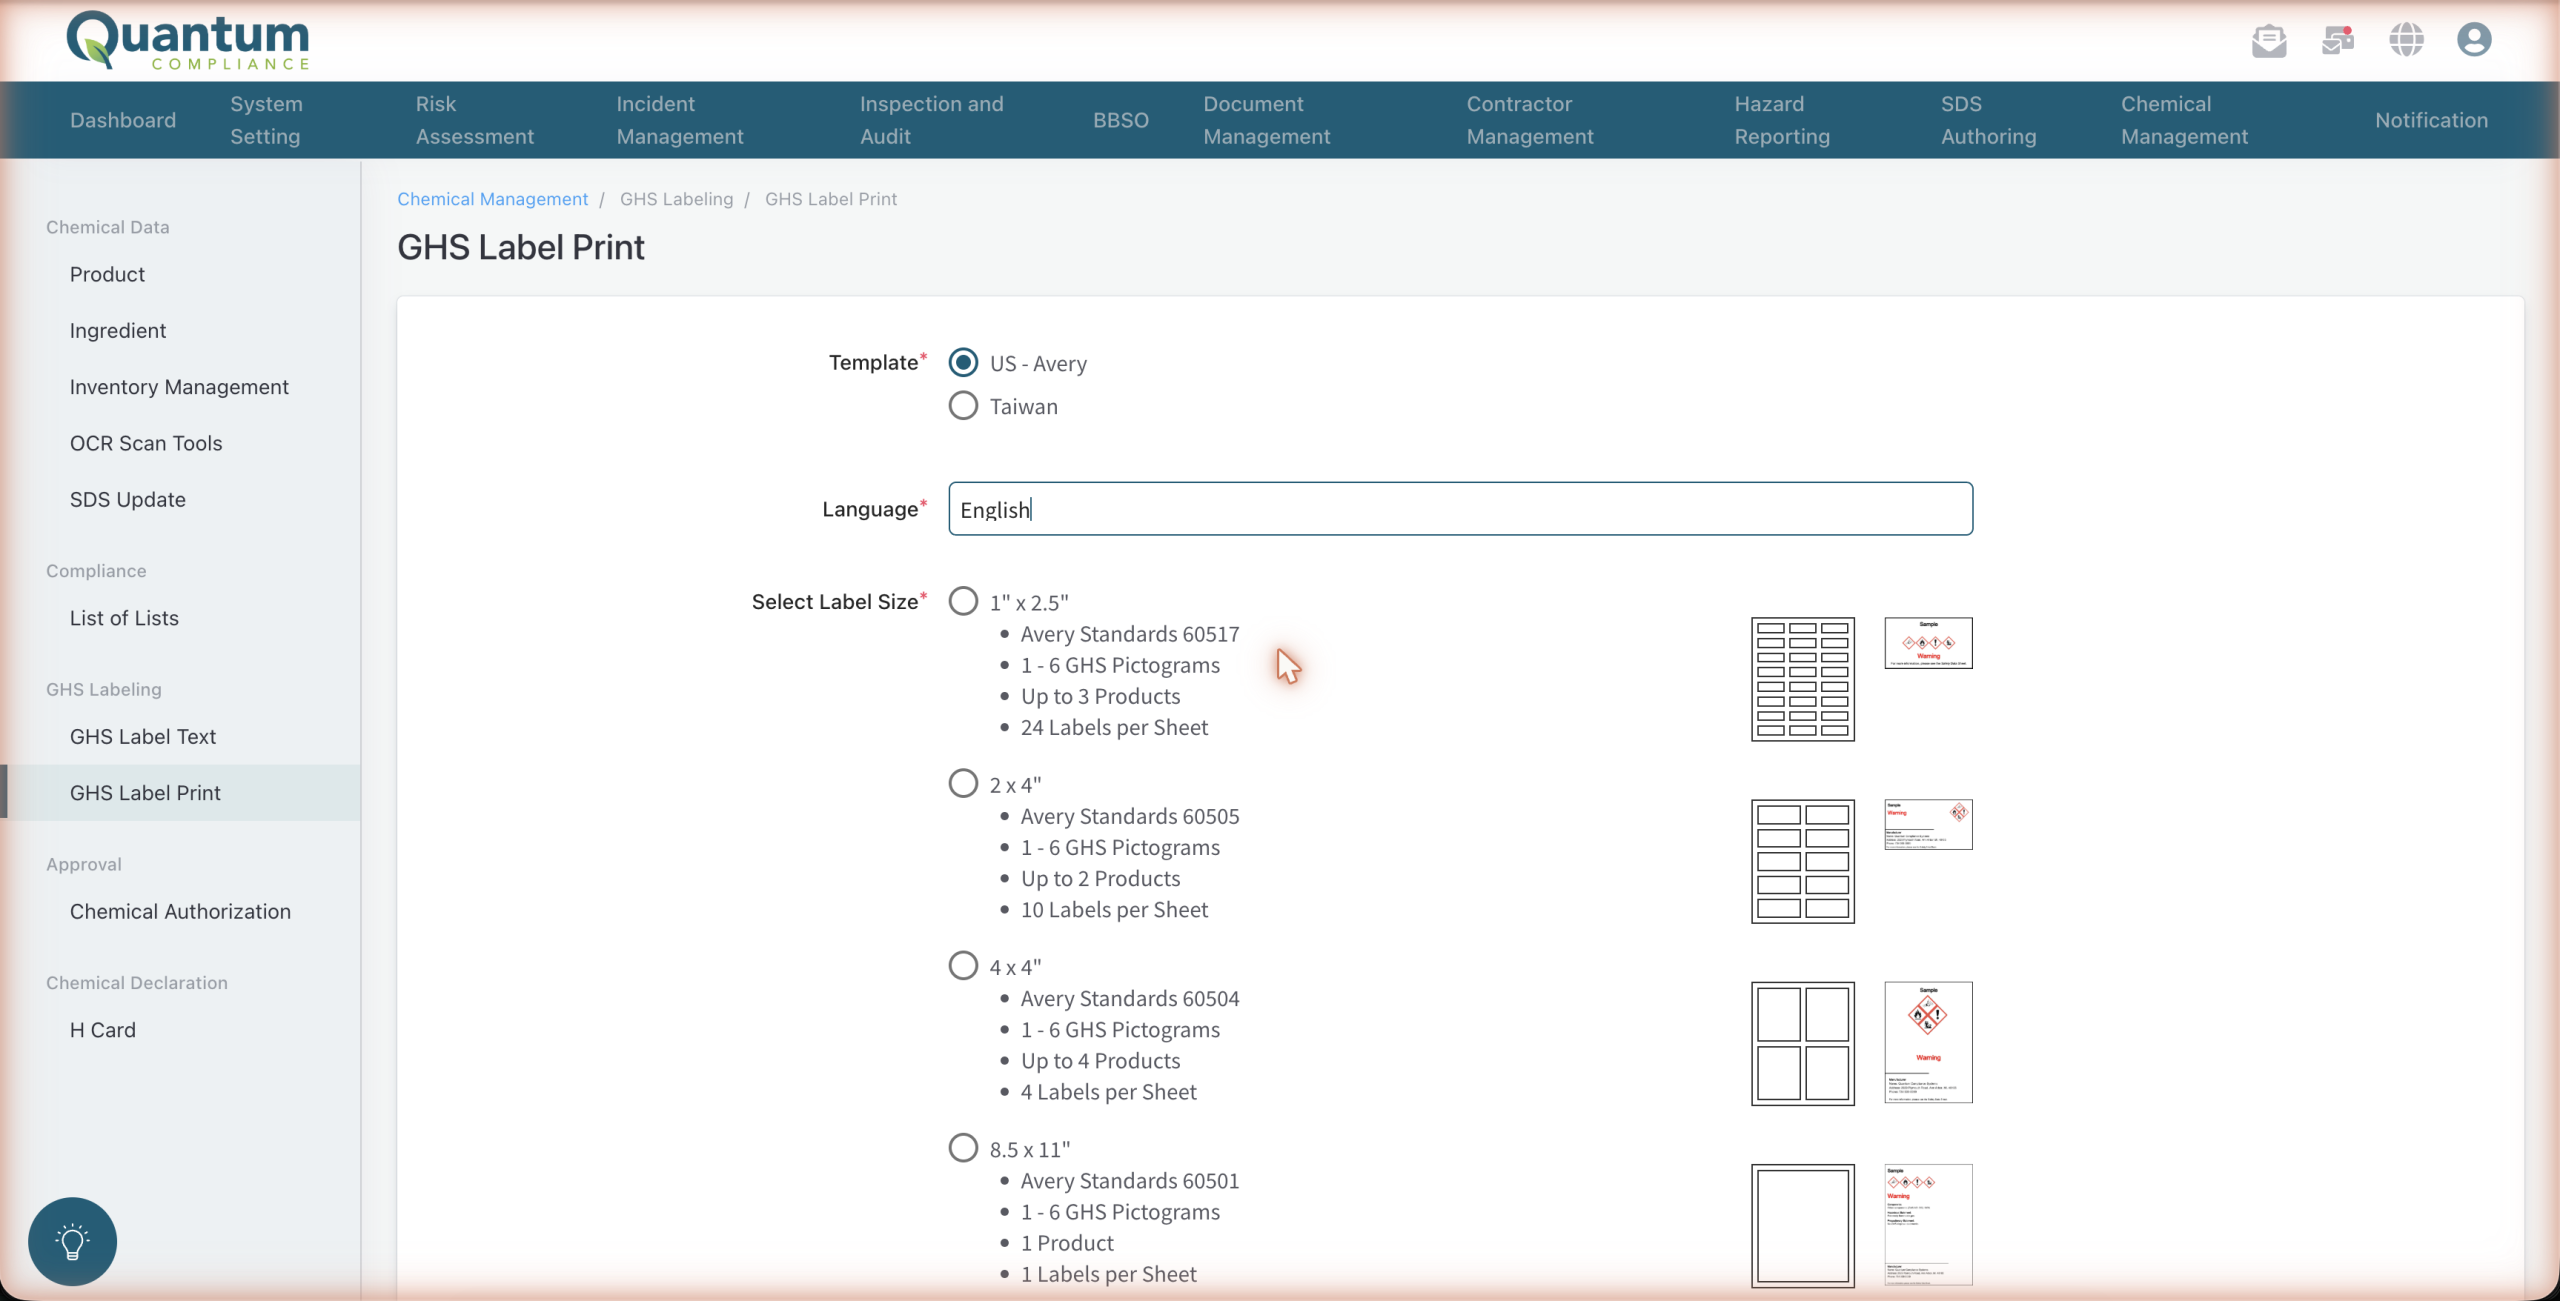Open Document Management menu
Image resolution: width=2560 pixels, height=1301 pixels.
pos(1266,120)
